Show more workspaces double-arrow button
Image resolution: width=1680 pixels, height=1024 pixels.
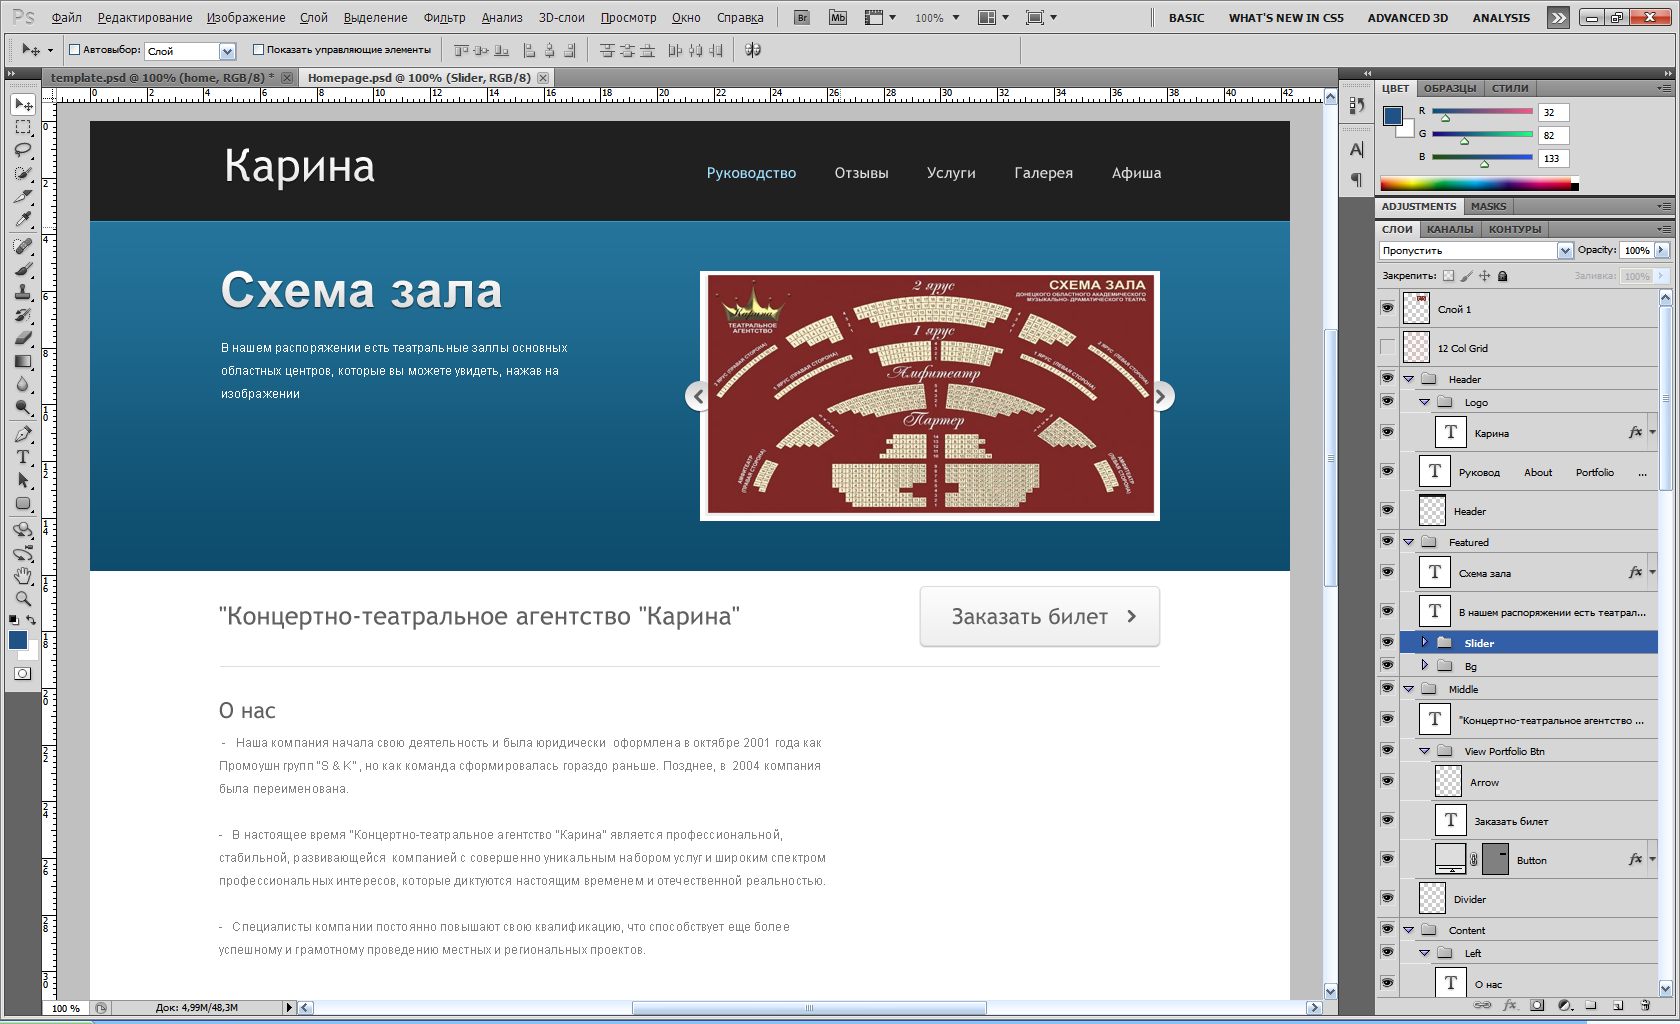point(1558,17)
